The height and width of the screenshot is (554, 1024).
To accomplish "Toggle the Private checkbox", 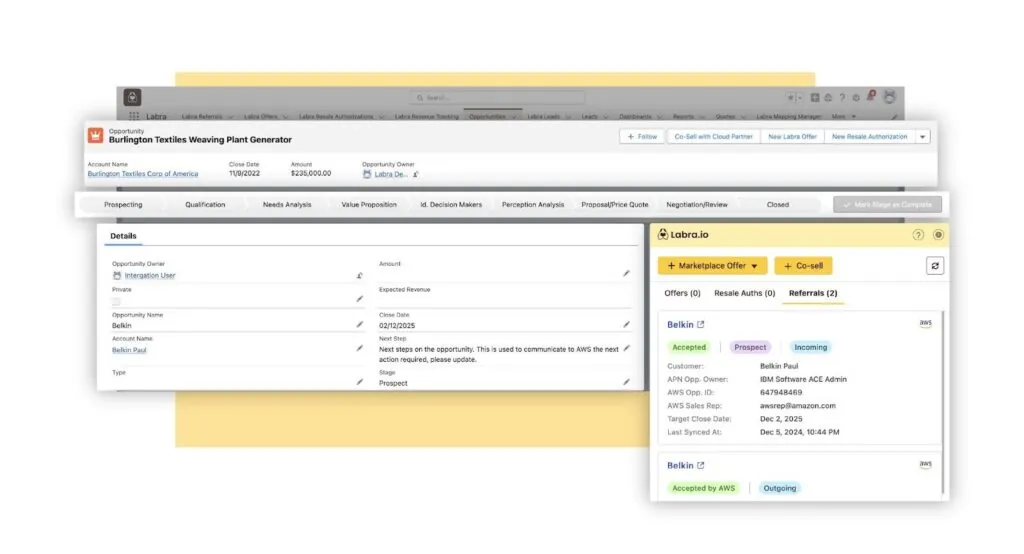I will [x=116, y=301].
